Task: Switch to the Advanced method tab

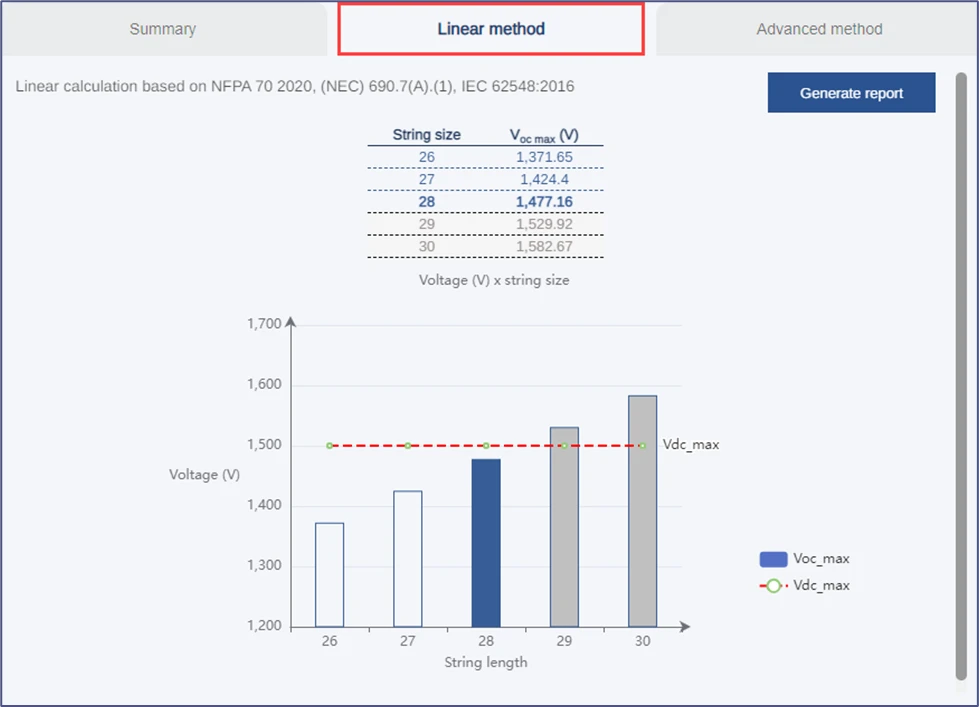Action: [x=818, y=29]
